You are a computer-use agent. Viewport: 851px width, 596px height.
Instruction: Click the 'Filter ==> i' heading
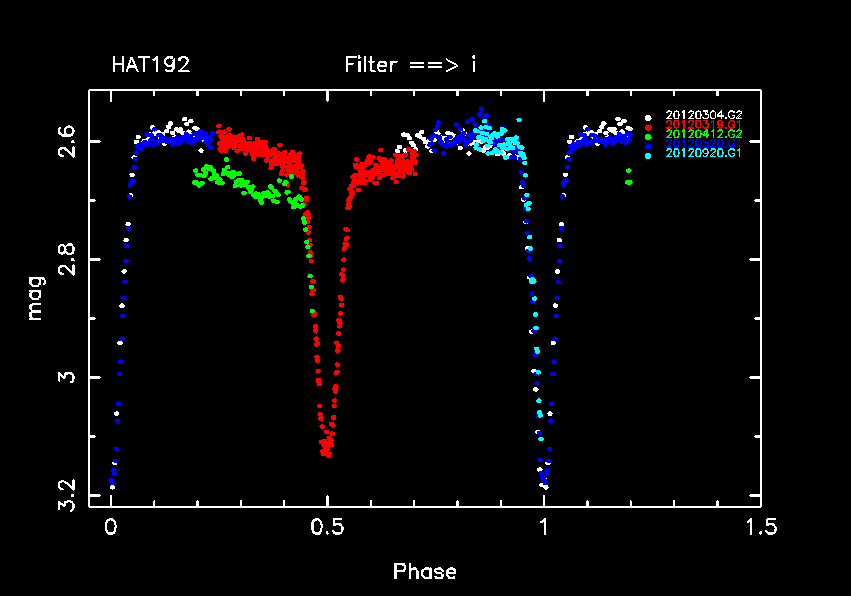[x=410, y=66]
